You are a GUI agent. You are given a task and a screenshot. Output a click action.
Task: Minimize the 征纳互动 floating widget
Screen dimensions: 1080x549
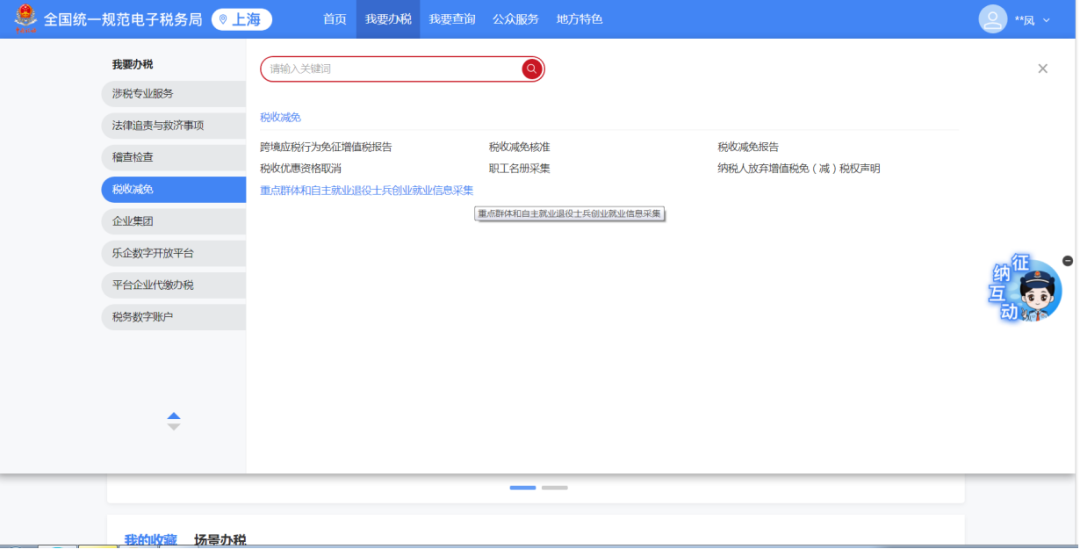pyautogui.click(x=1067, y=260)
